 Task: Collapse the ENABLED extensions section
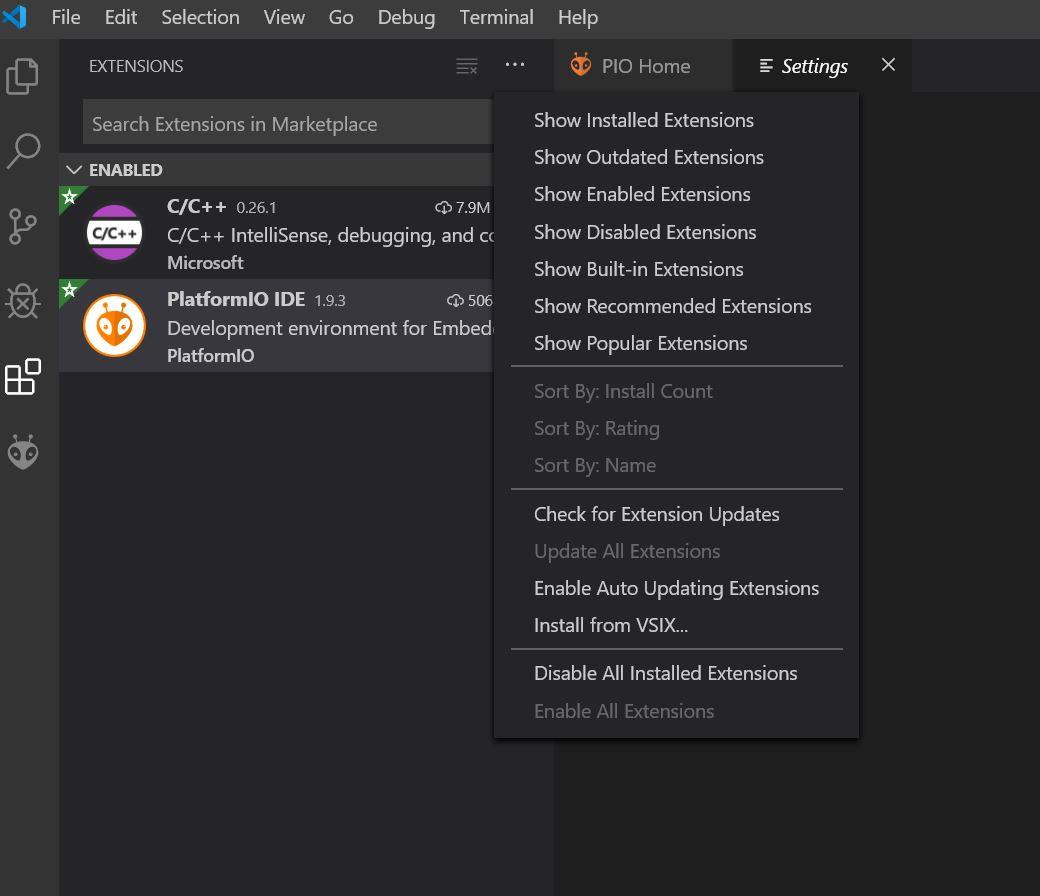click(74, 170)
